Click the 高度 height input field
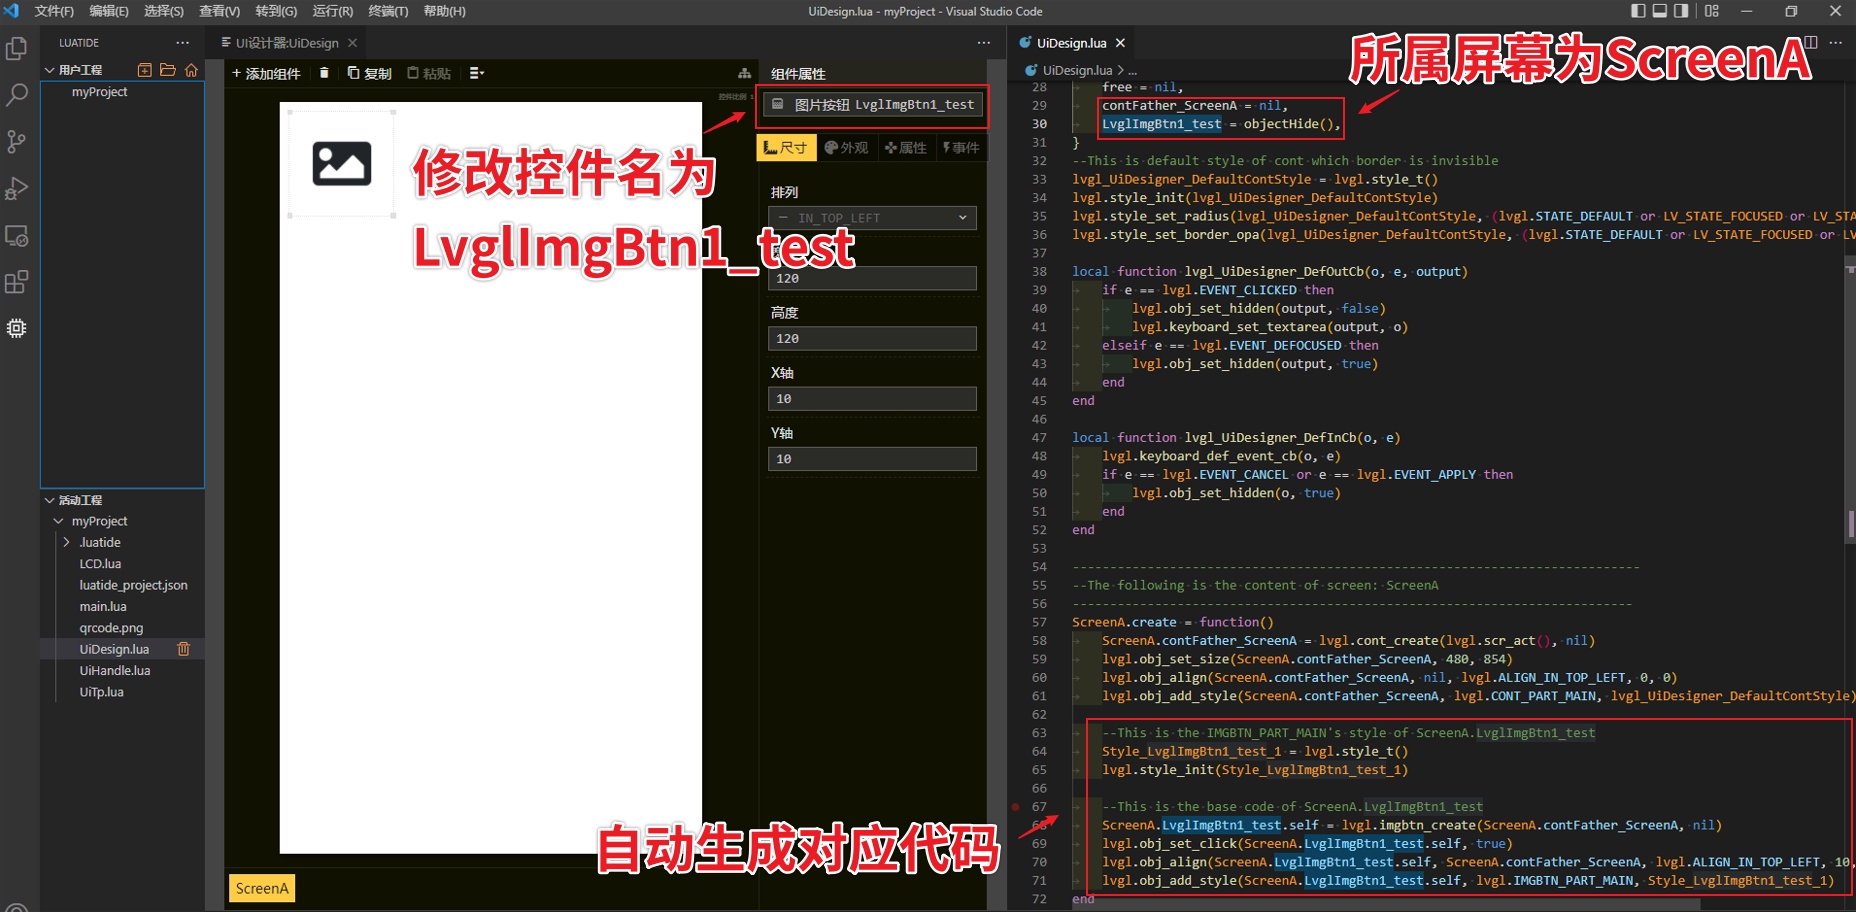This screenshot has width=1856, height=912. [x=871, y=338]
